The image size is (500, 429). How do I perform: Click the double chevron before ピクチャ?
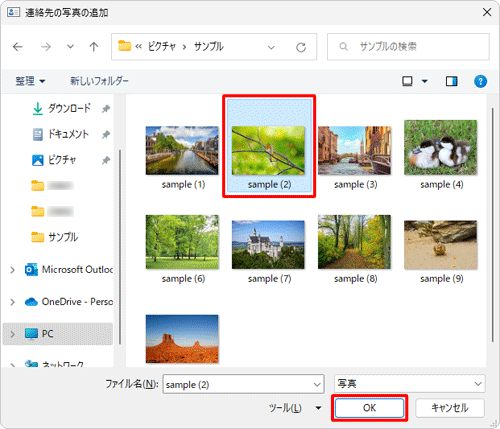click(x=139, y=47)
